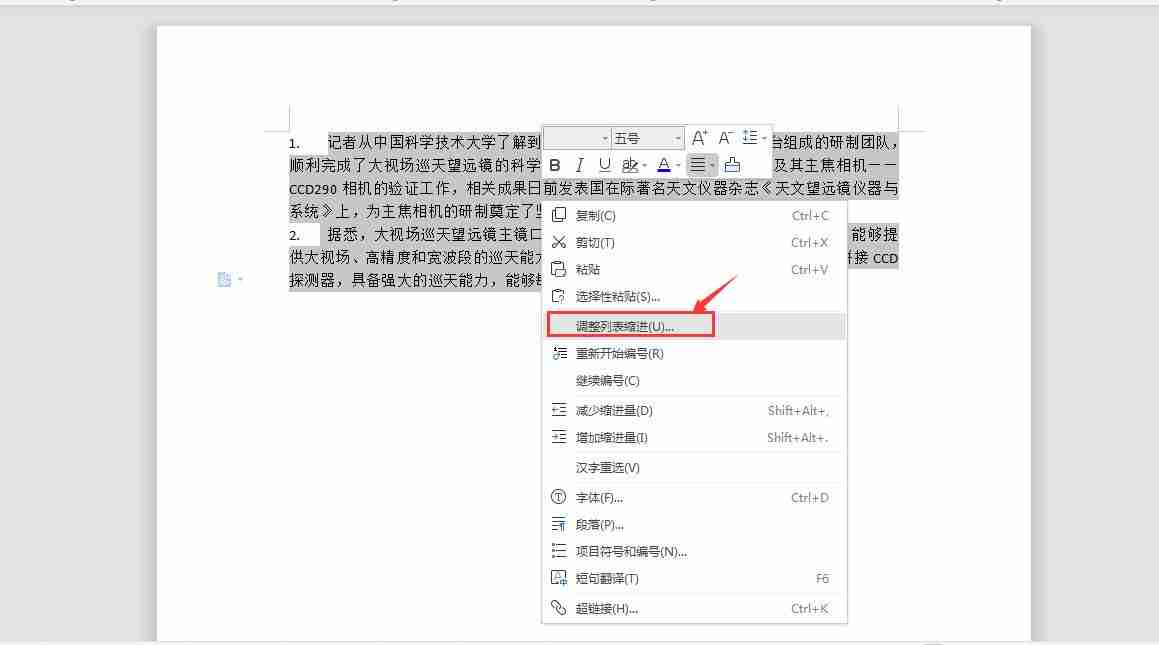Click 复制(C) to copy selection
Viewport: 1159px width, 645px height.
tap(595, 215)
